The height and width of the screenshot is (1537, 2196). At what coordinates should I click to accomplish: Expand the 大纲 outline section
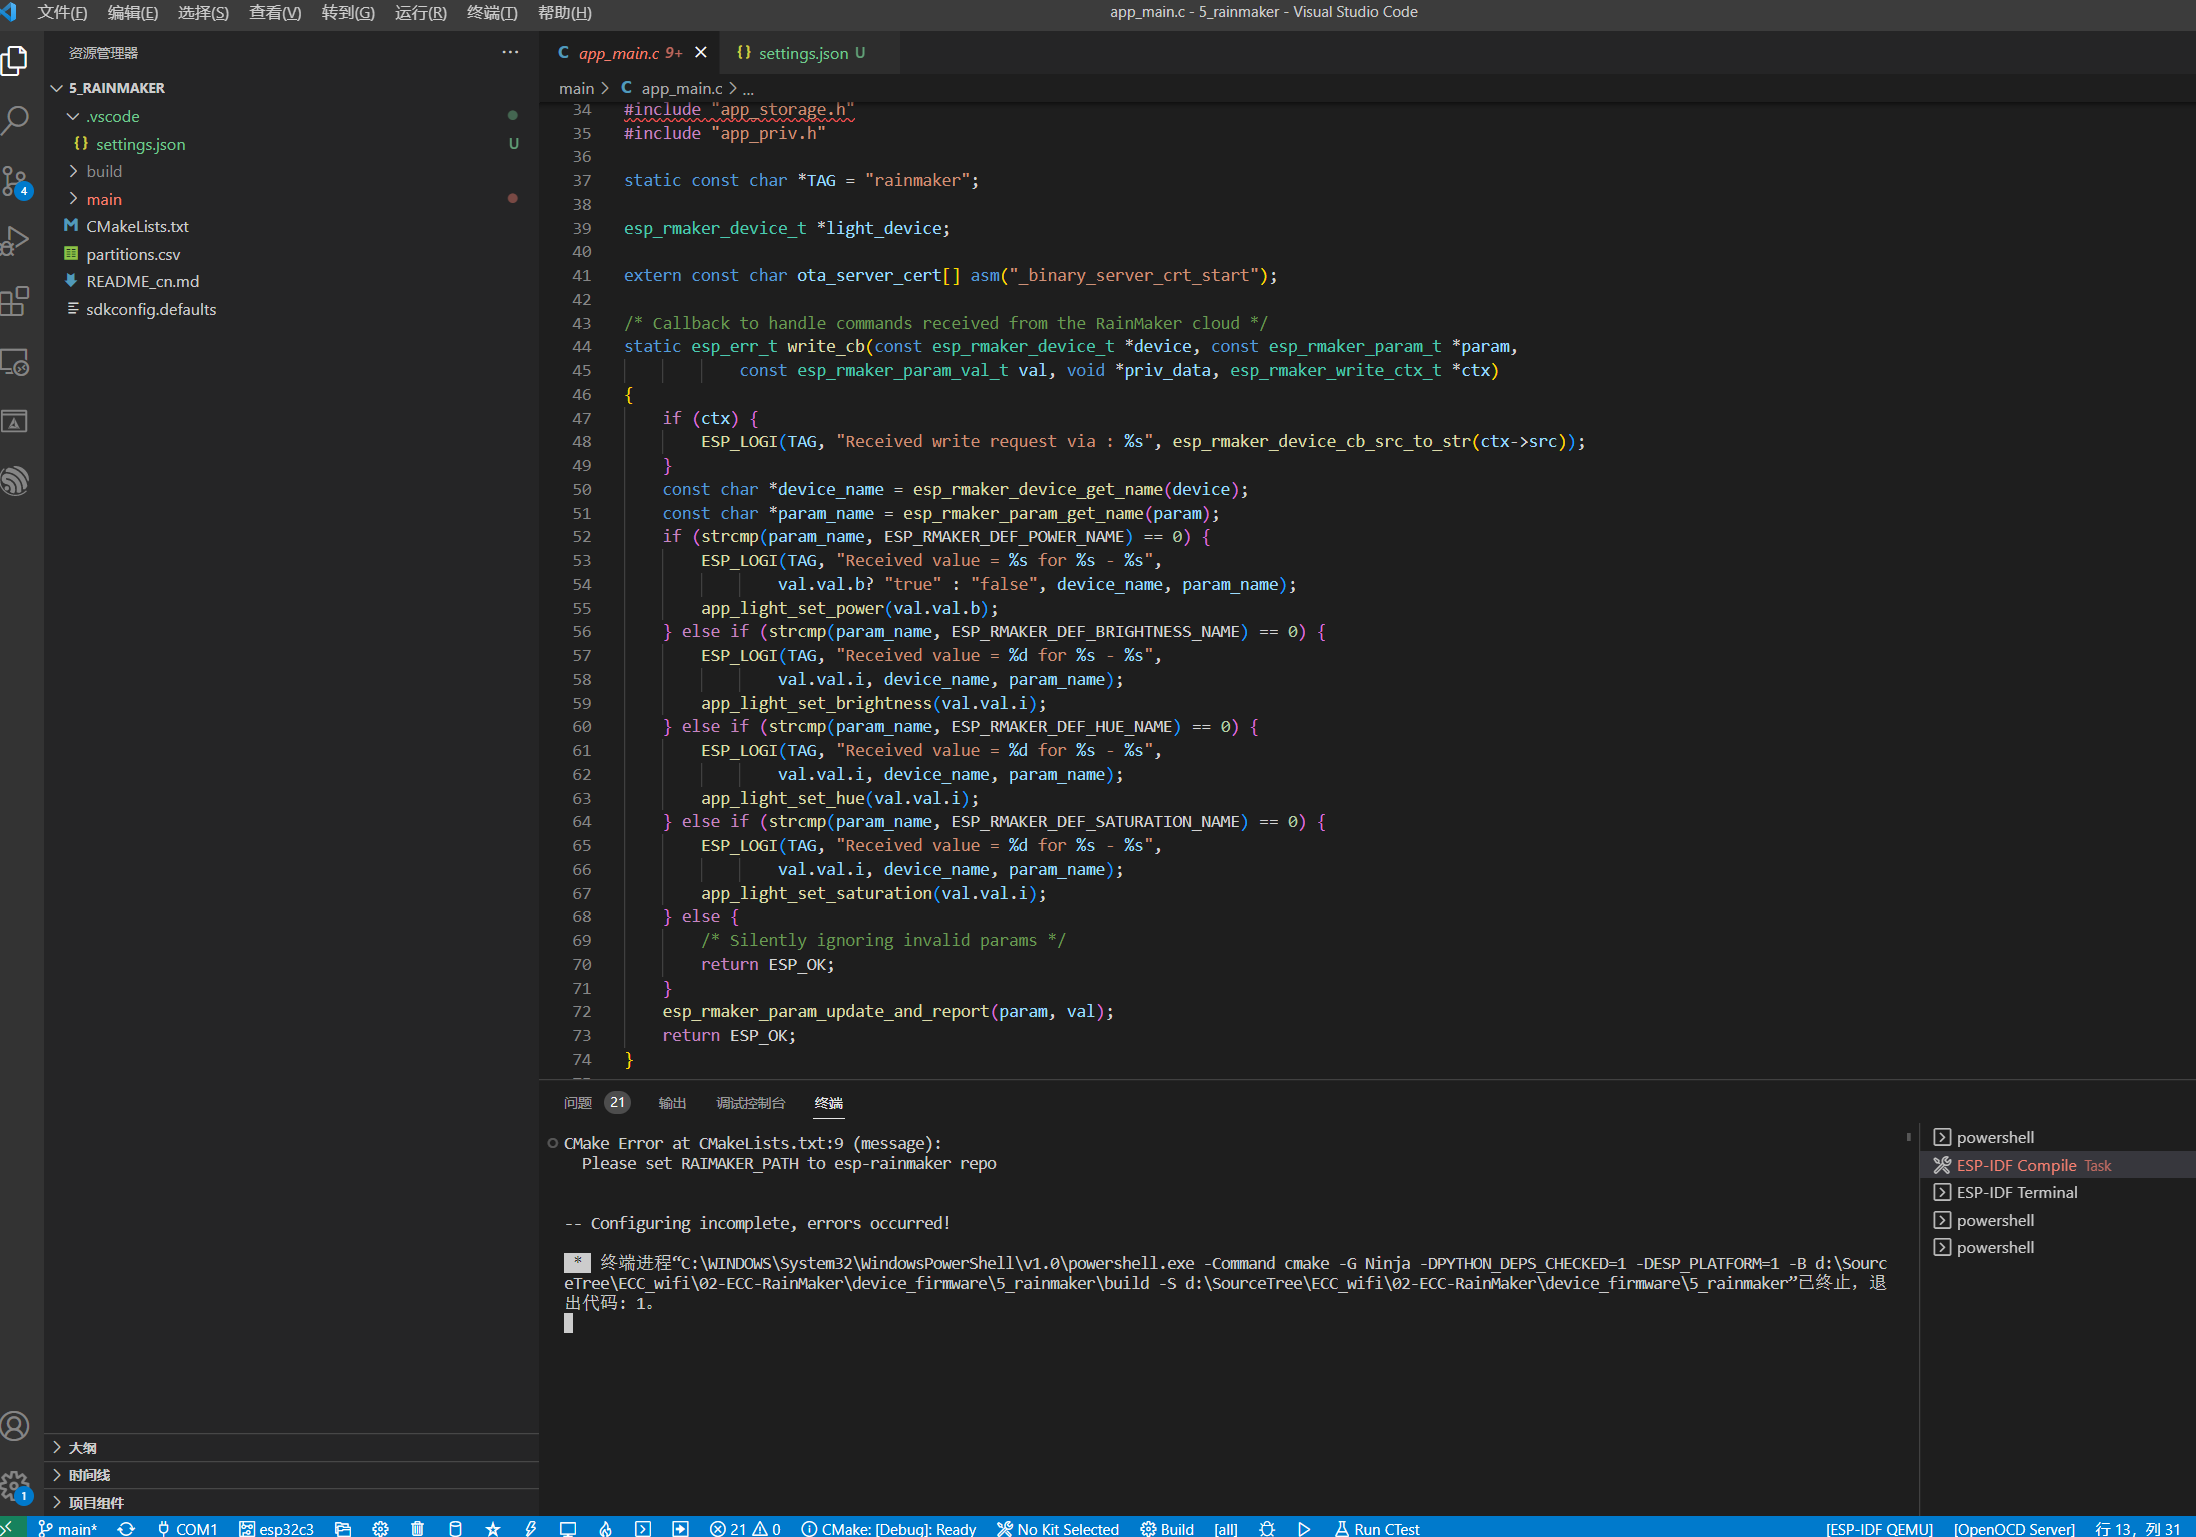click(291, 1447)
